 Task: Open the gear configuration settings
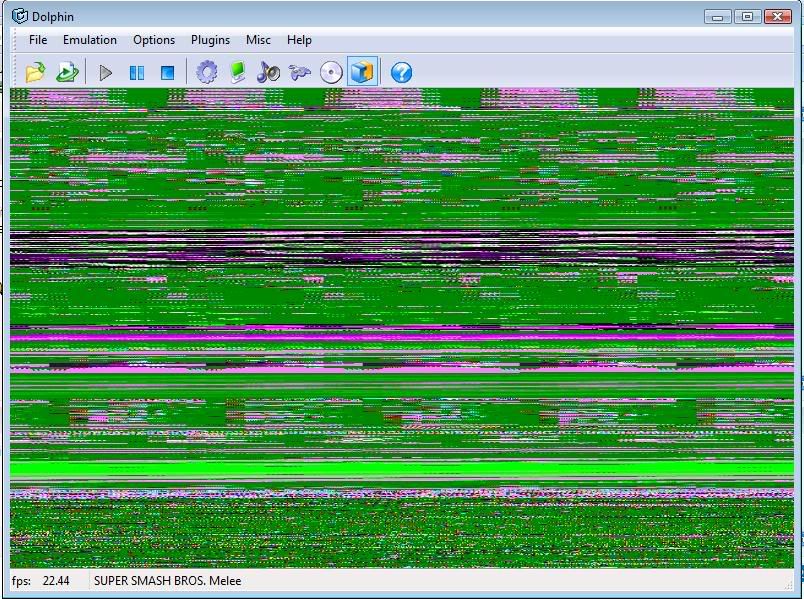[207, 72]
